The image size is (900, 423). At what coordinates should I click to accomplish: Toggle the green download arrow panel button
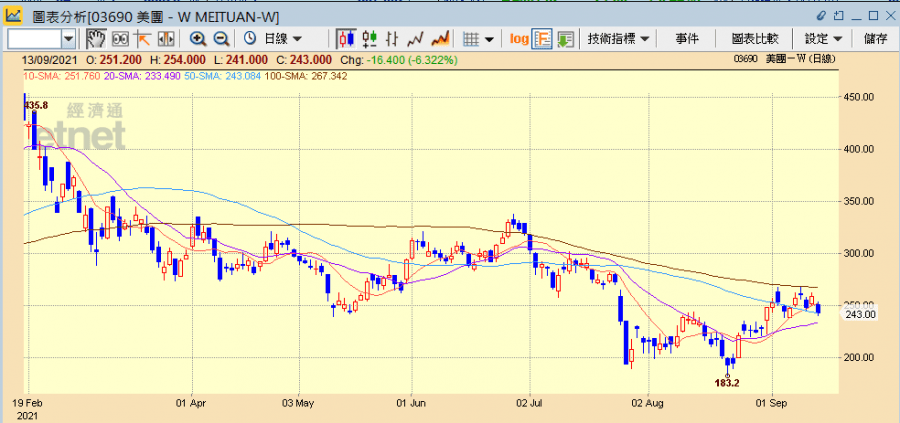[566, 39]
